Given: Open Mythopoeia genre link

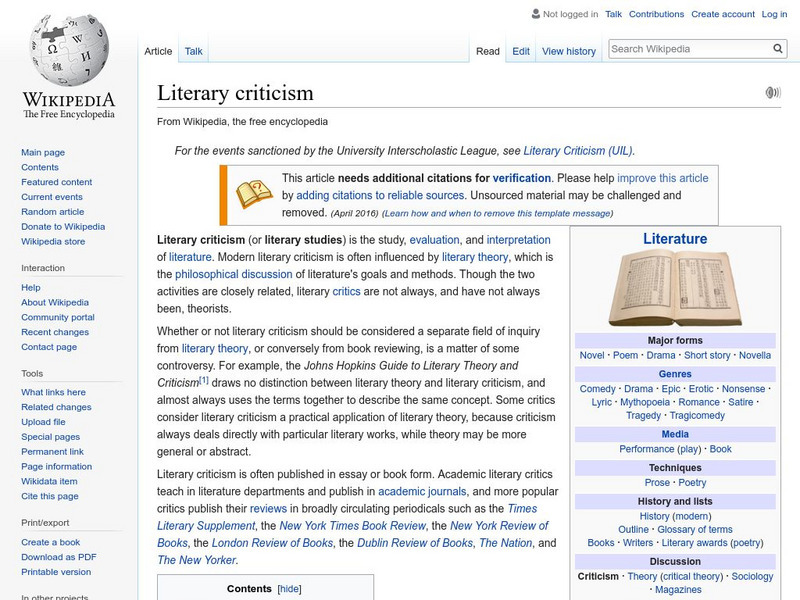Looking at the screenshot, I should (645, 402).
